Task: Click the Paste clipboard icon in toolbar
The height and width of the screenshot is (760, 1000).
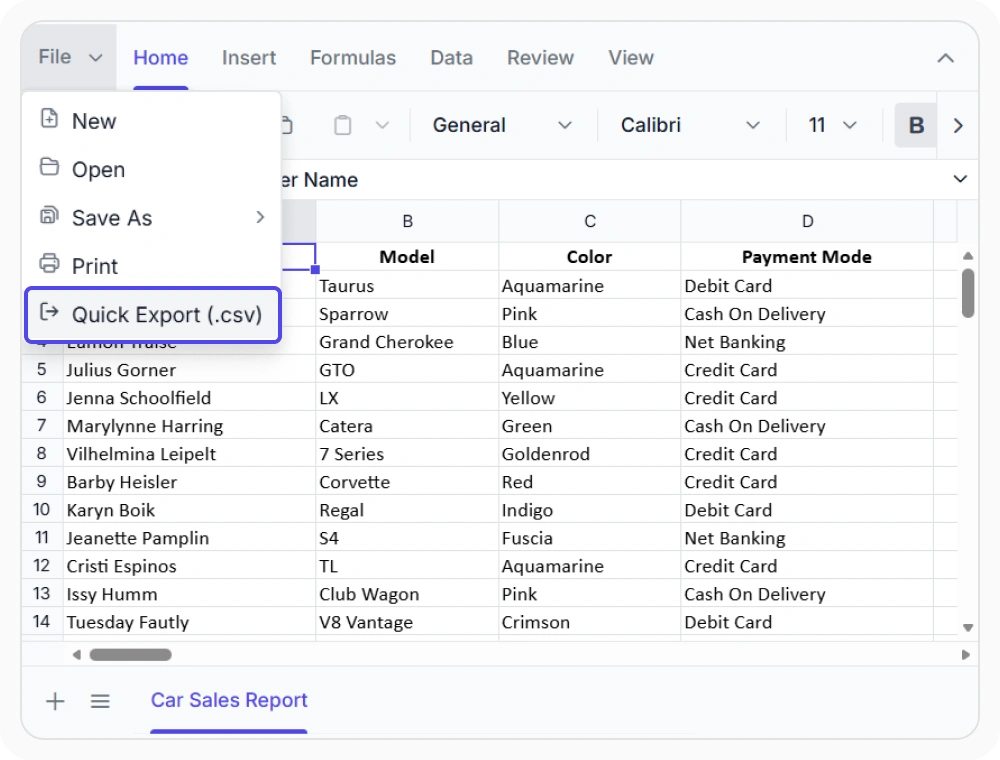Action: (x=342, y=126)
